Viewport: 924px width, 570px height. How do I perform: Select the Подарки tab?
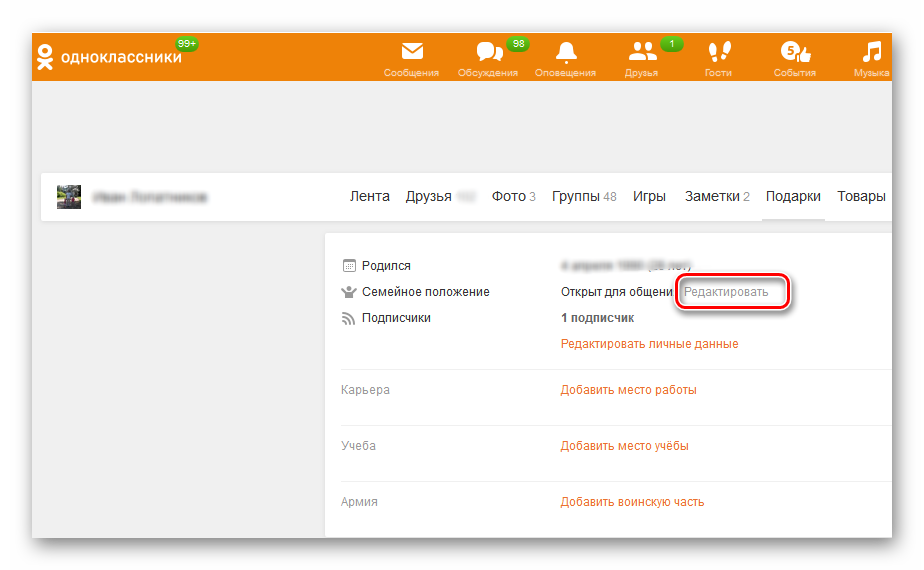tap(793, 197)
